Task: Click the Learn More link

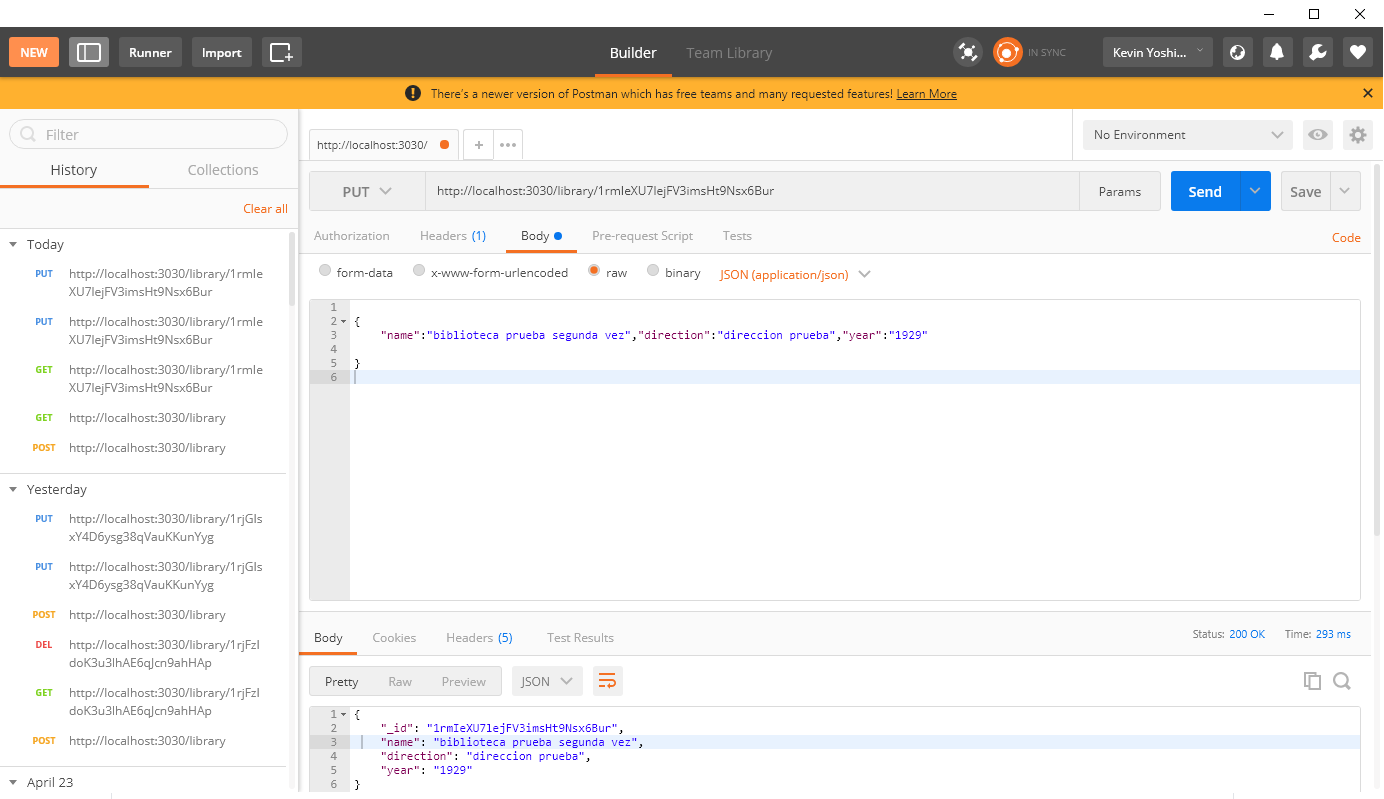Action: coord(926,93)
